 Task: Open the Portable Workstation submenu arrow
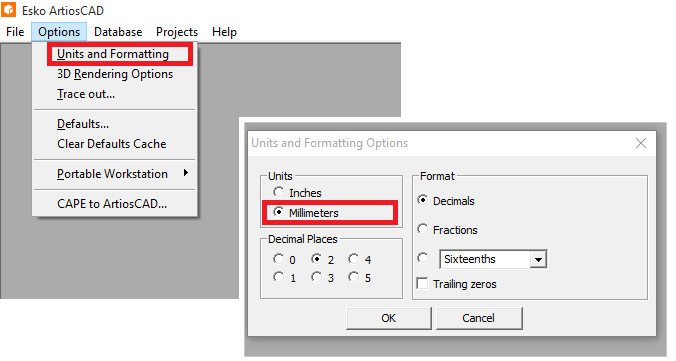[x=186, y=173]
